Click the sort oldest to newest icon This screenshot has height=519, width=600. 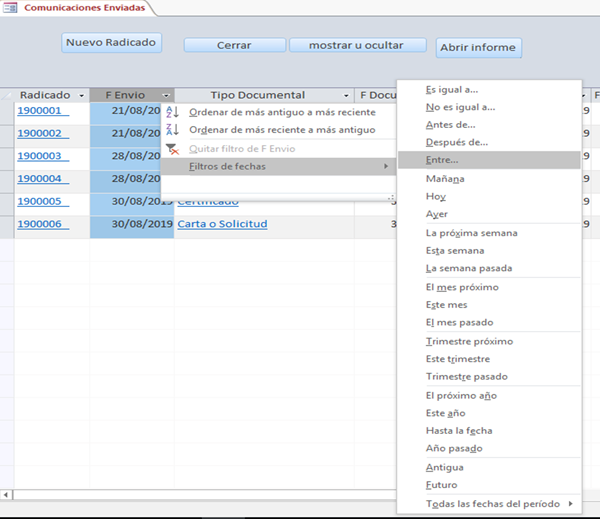click(x=171, y=112)
